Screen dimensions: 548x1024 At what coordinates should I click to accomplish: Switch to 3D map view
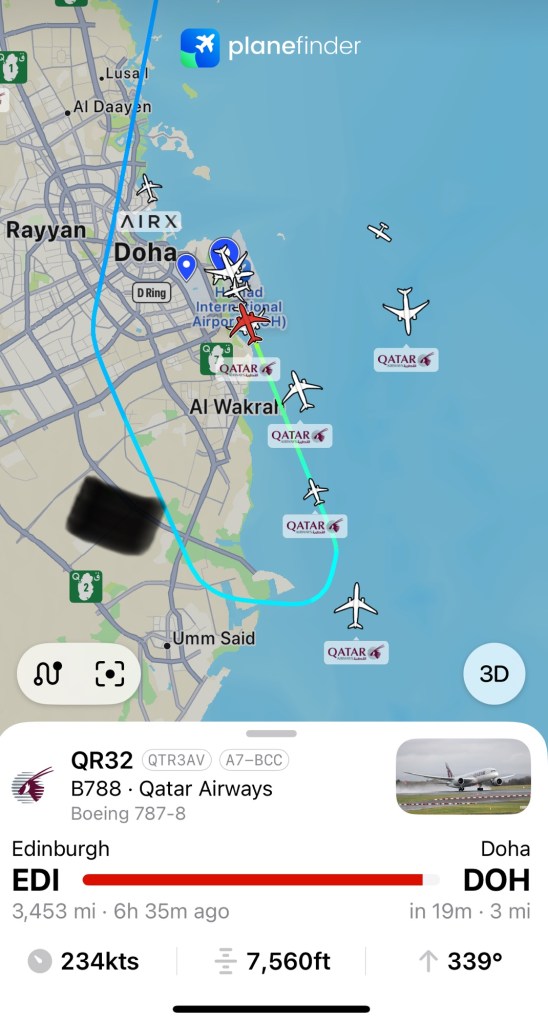[x=494, y=674]
